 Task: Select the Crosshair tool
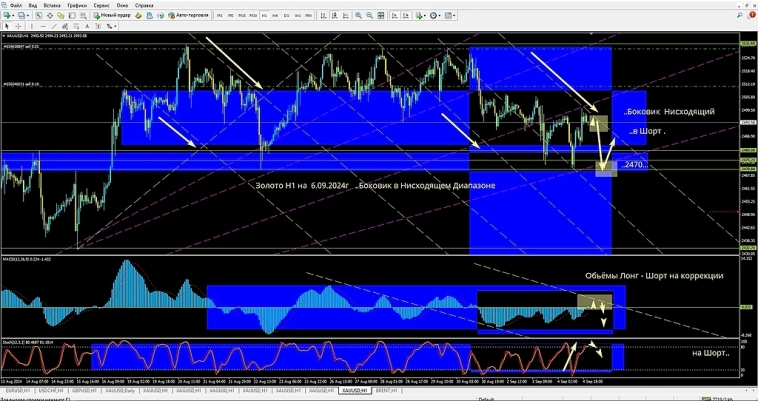(x=18, y=26)
